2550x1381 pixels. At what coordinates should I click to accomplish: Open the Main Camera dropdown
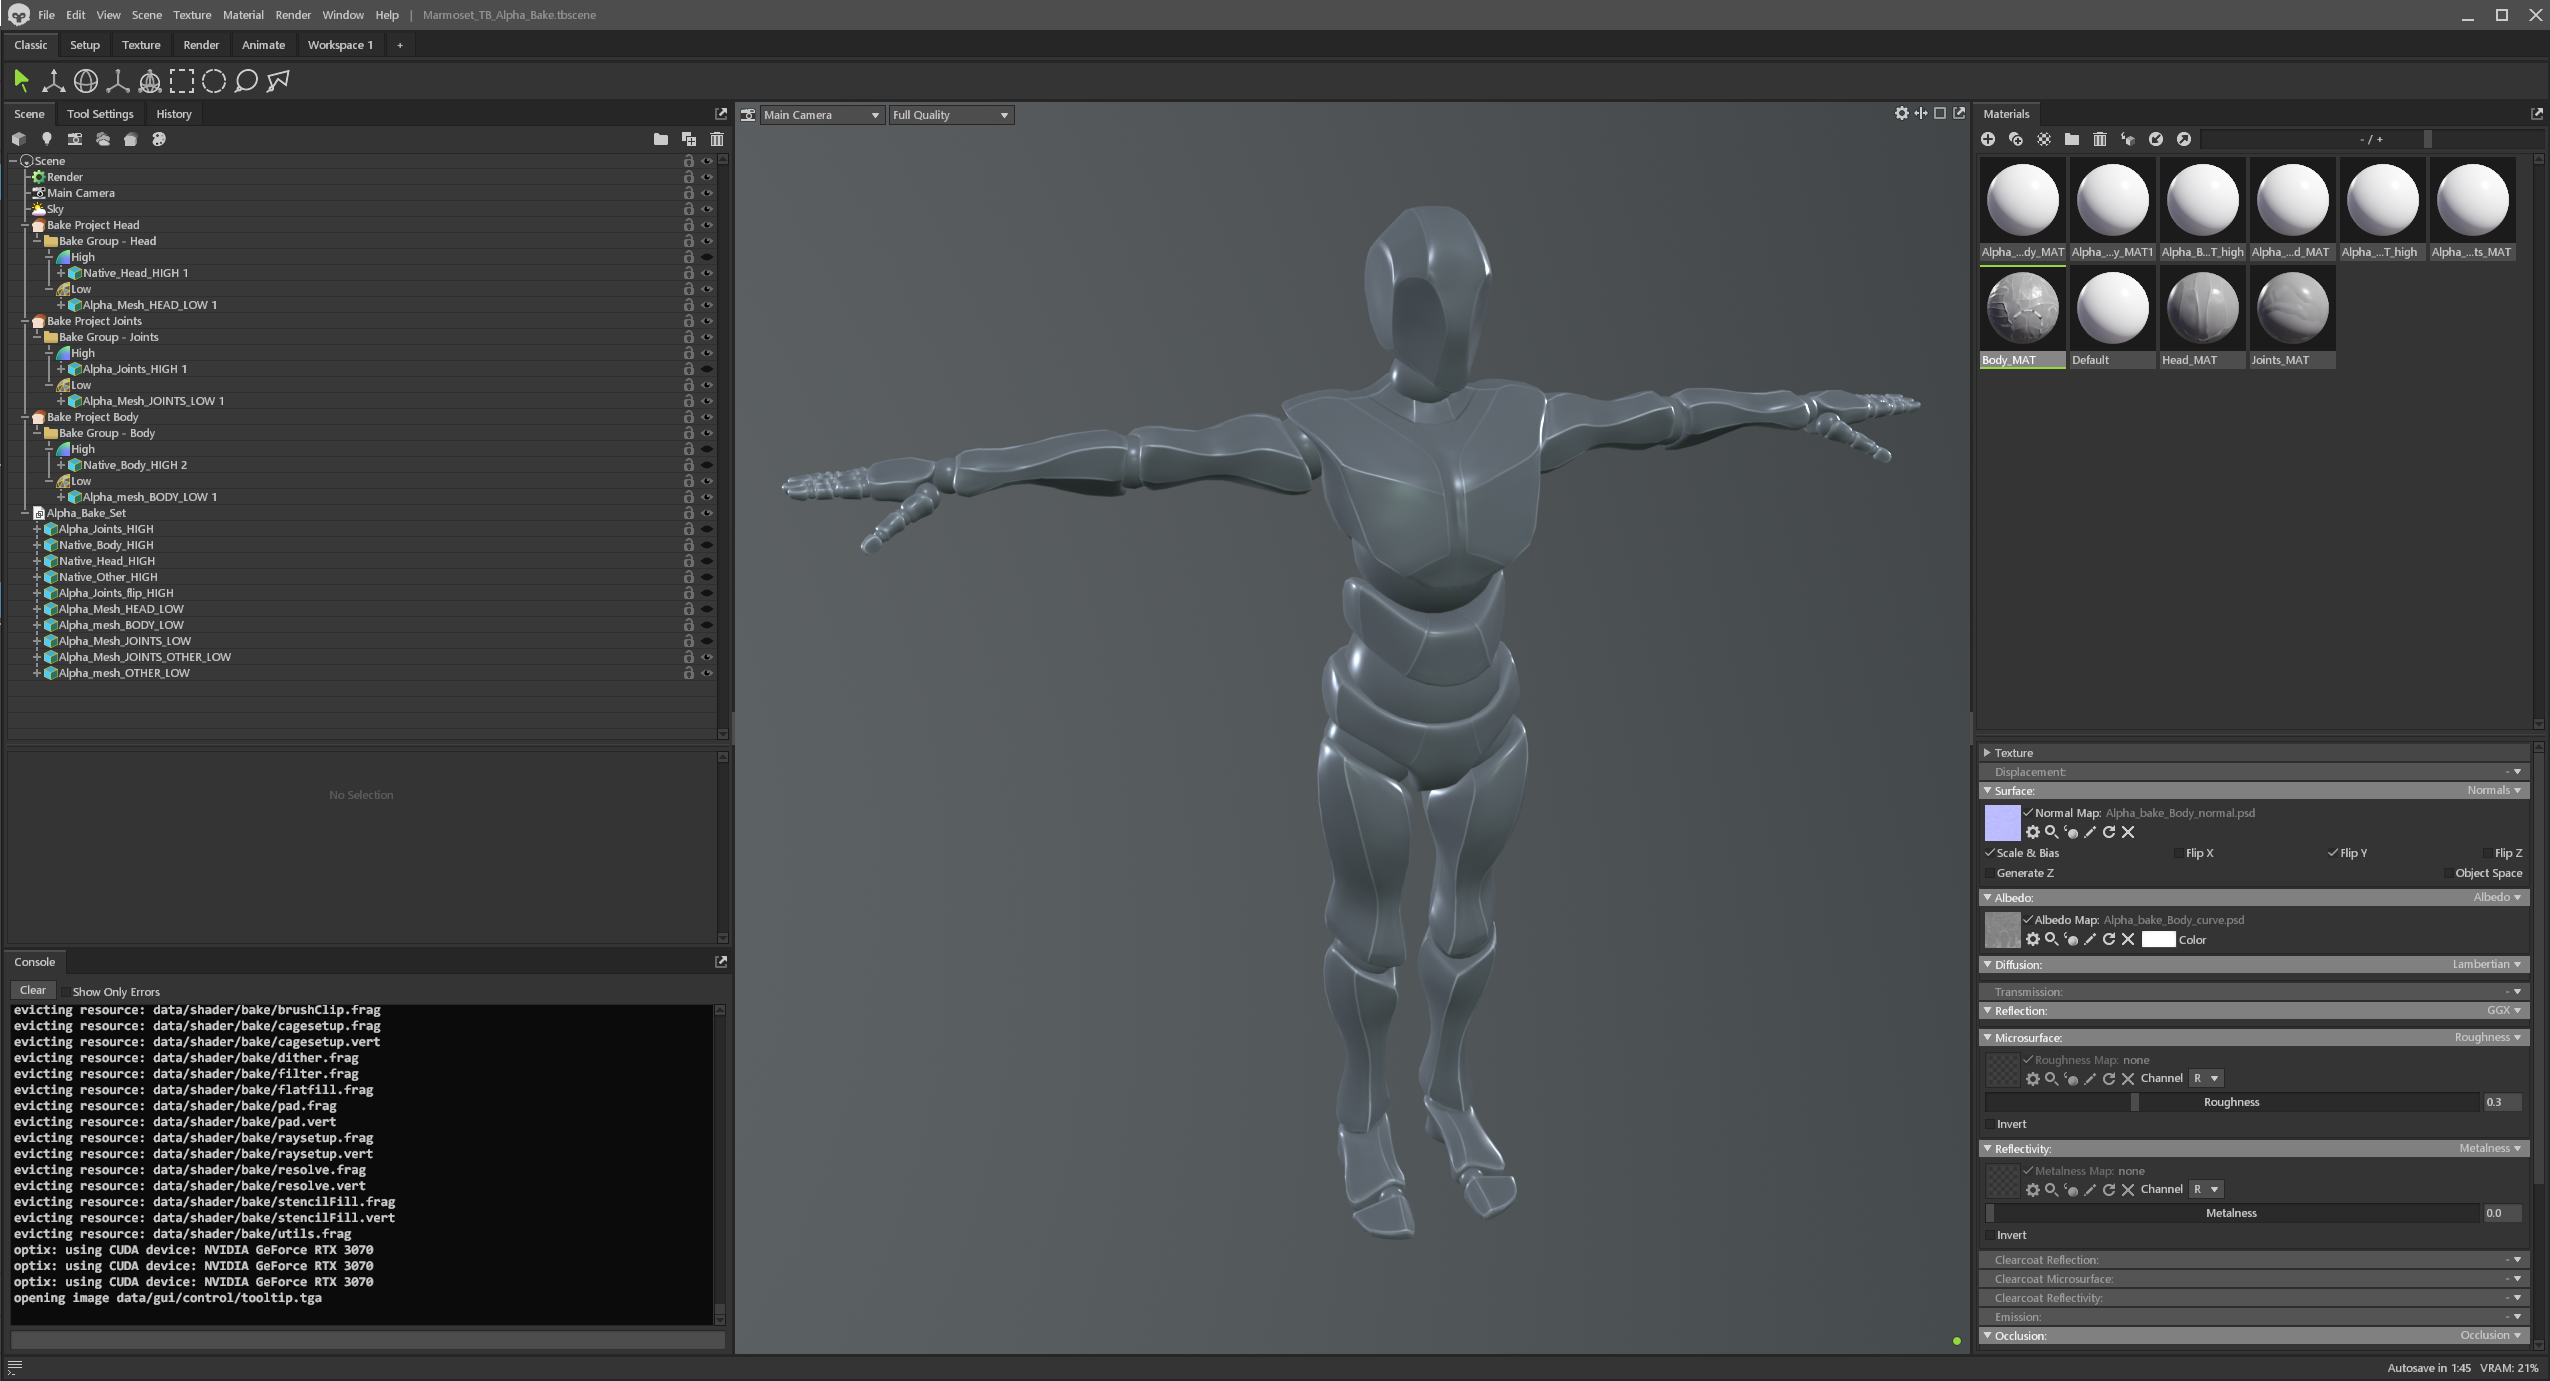[821, 115]
